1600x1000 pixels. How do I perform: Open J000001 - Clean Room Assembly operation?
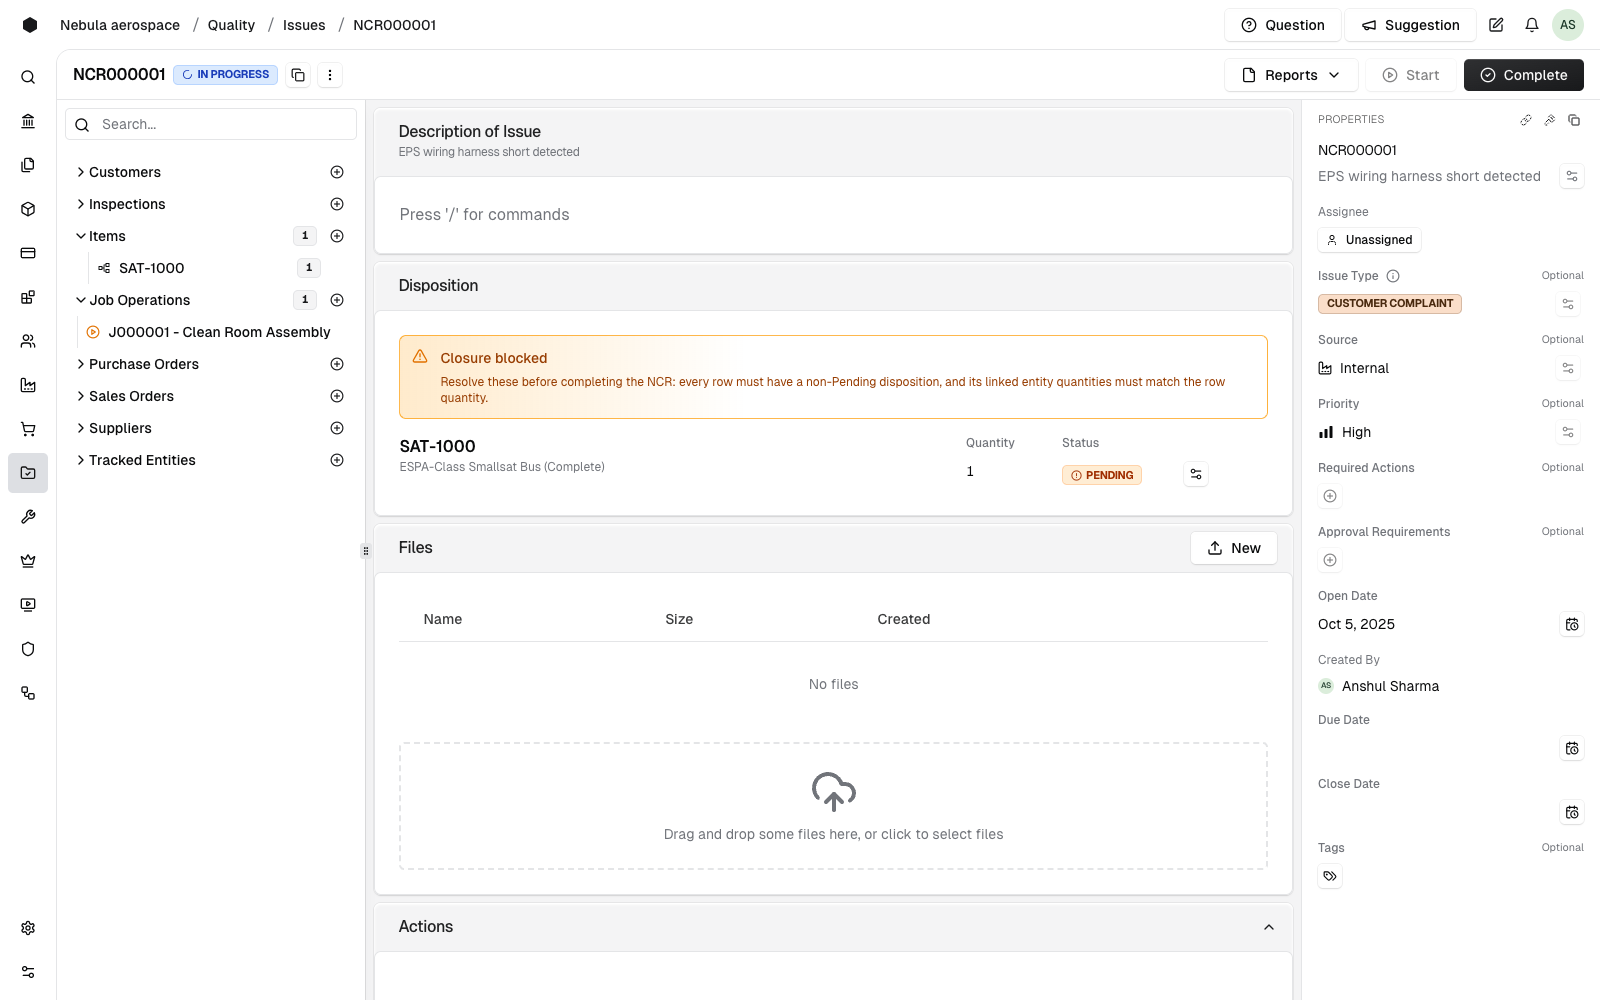[x=208, y=332]
